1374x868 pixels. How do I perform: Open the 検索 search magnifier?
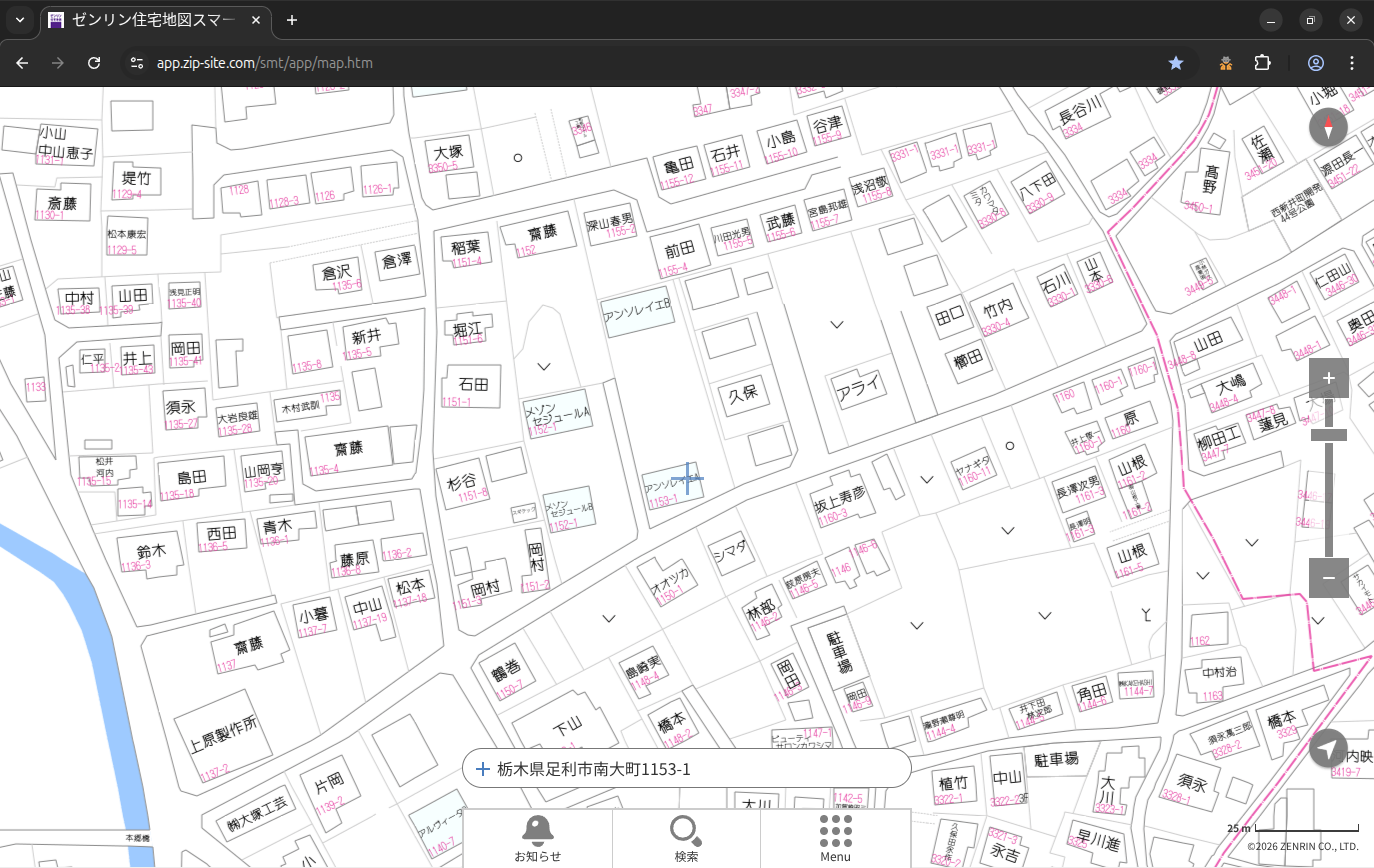pos(686,838)
